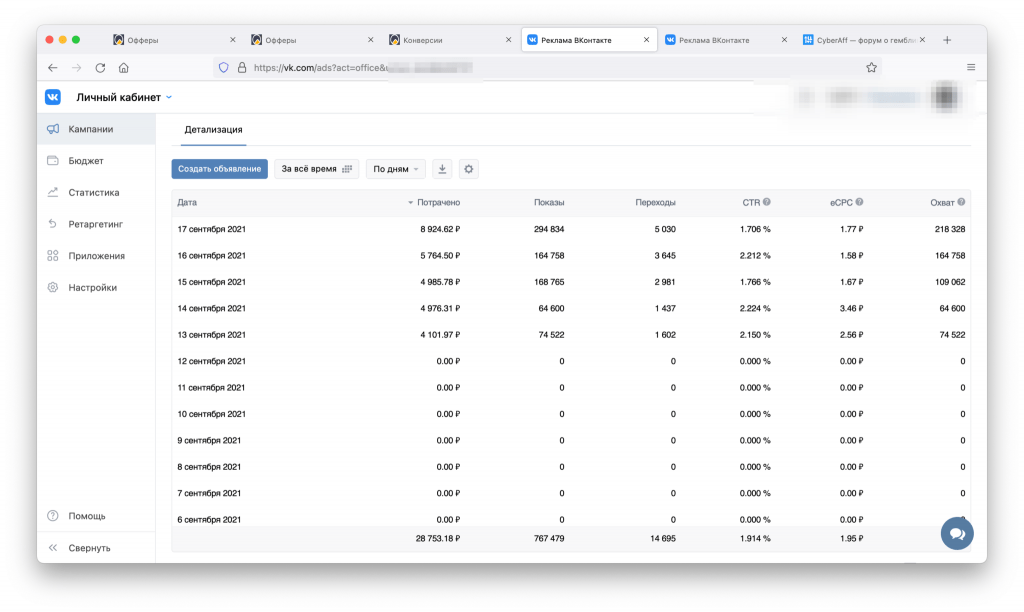Open Статистика in the sidebar
This screenshot has height=612, width=1024.
point(96,193)
